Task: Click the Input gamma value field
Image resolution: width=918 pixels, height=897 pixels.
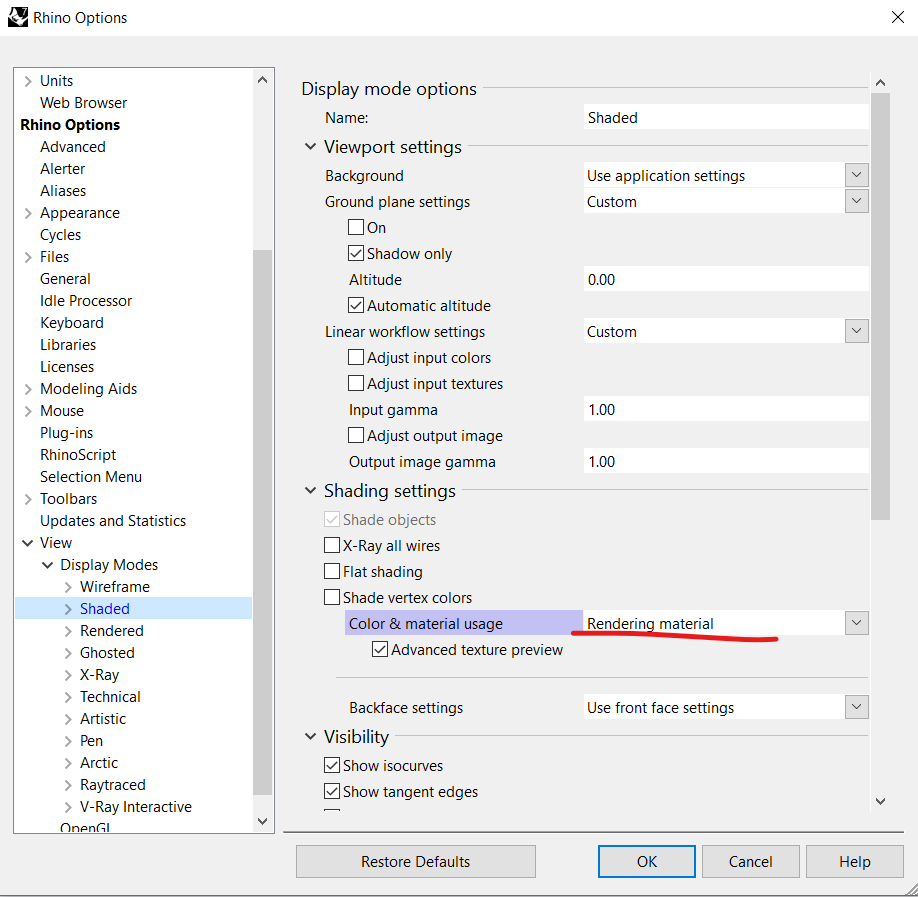Action: click(x=726, y=409)
